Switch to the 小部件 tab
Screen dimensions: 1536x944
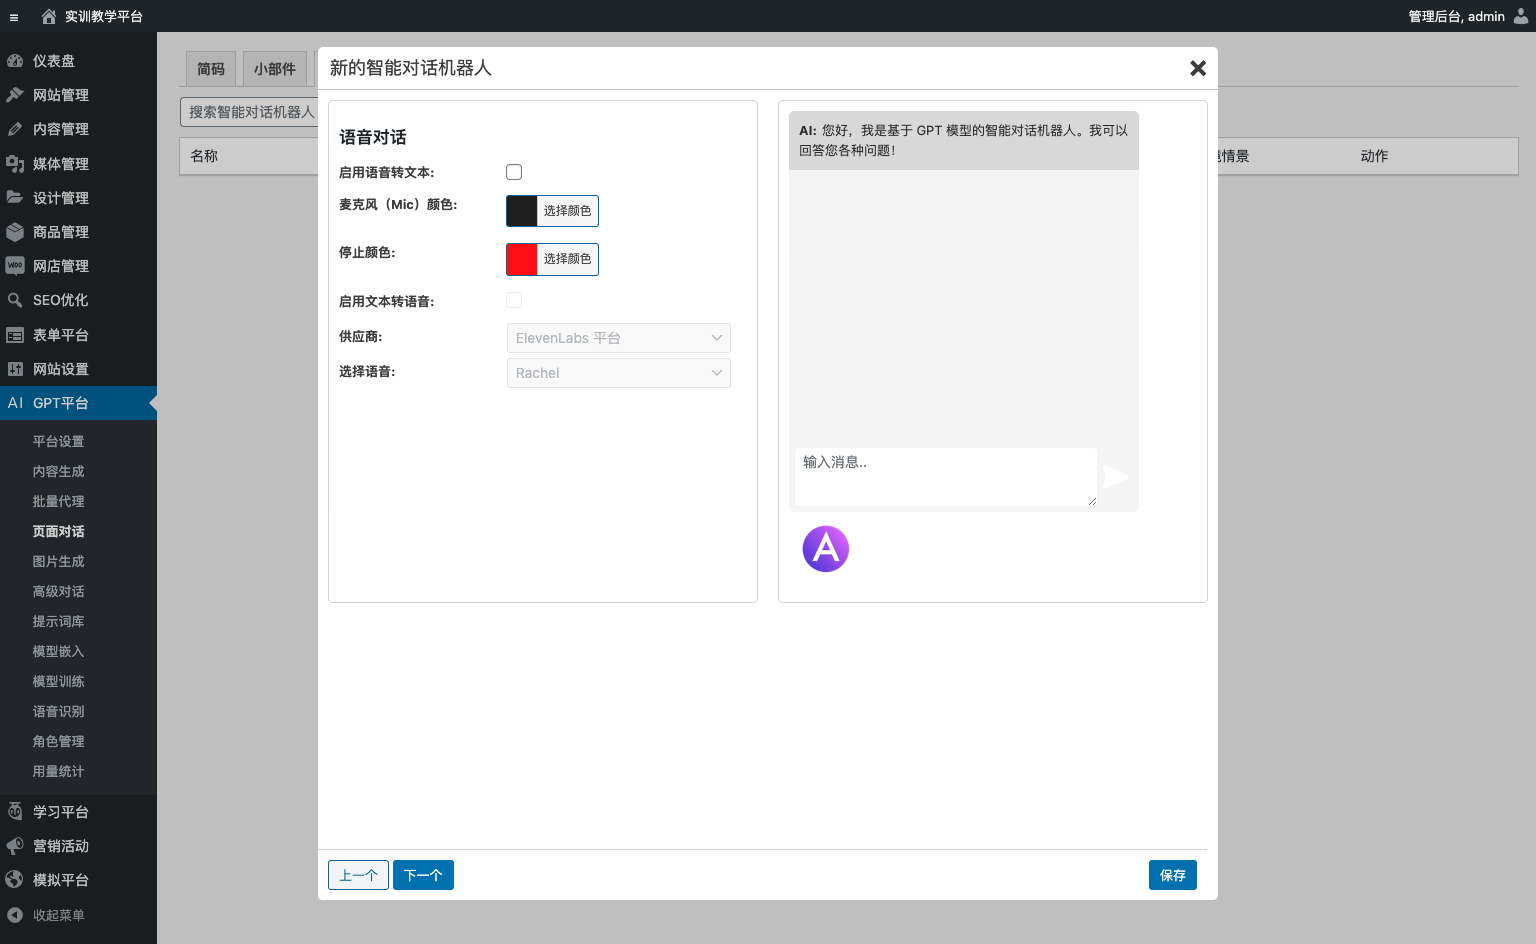(x=275, y=69)
